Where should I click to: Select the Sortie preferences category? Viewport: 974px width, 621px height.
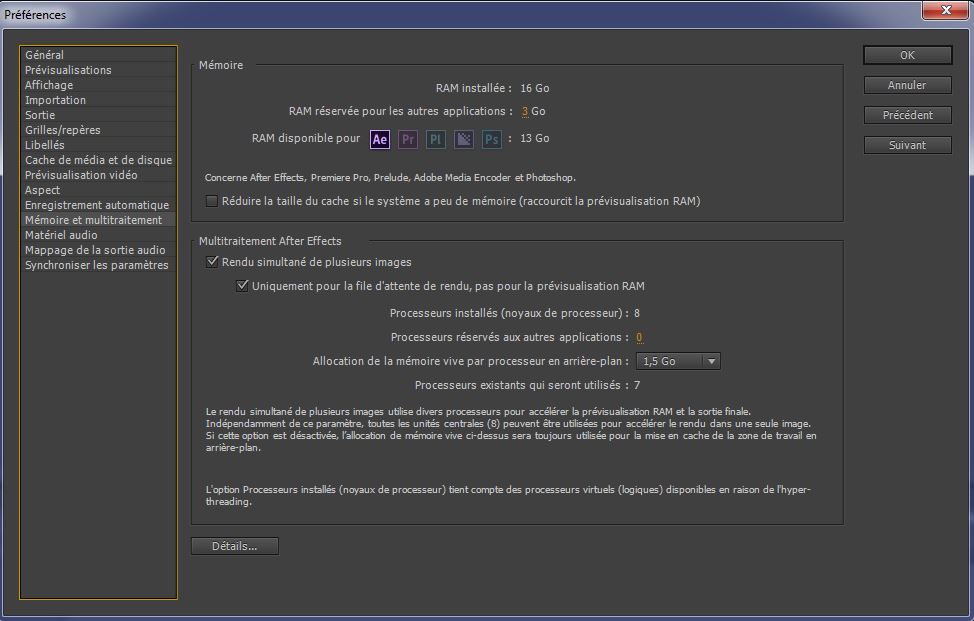tap(98, 115)
